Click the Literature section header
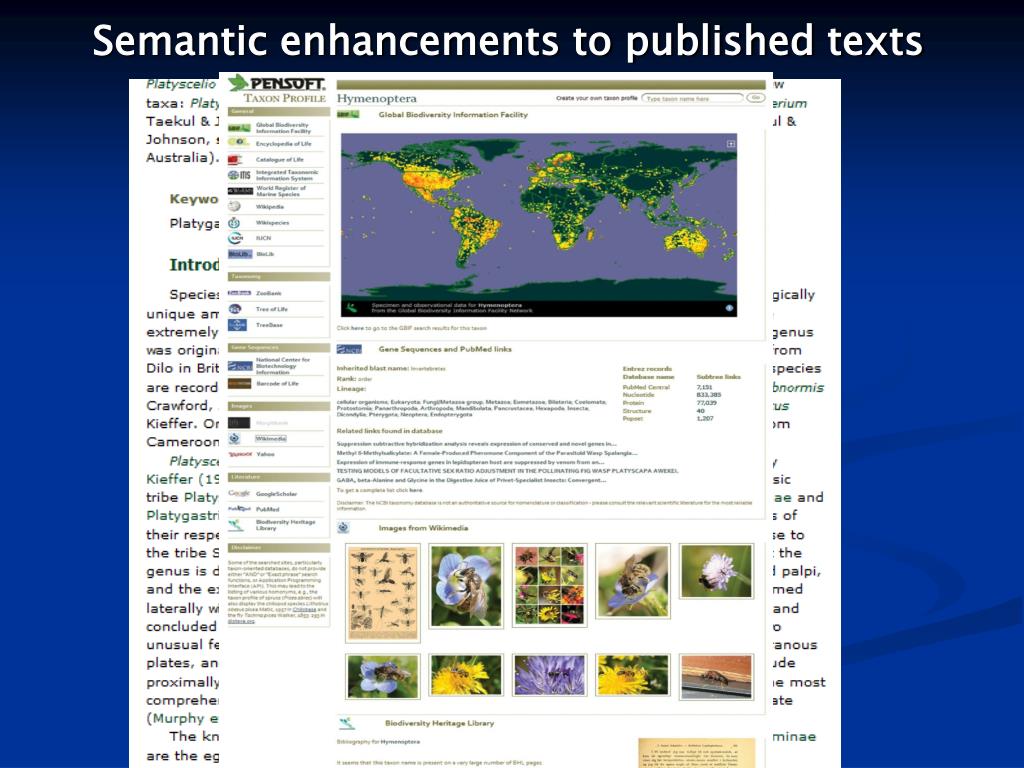Image resolution: width=1024 pixels, height=768 pixels. 279,477
